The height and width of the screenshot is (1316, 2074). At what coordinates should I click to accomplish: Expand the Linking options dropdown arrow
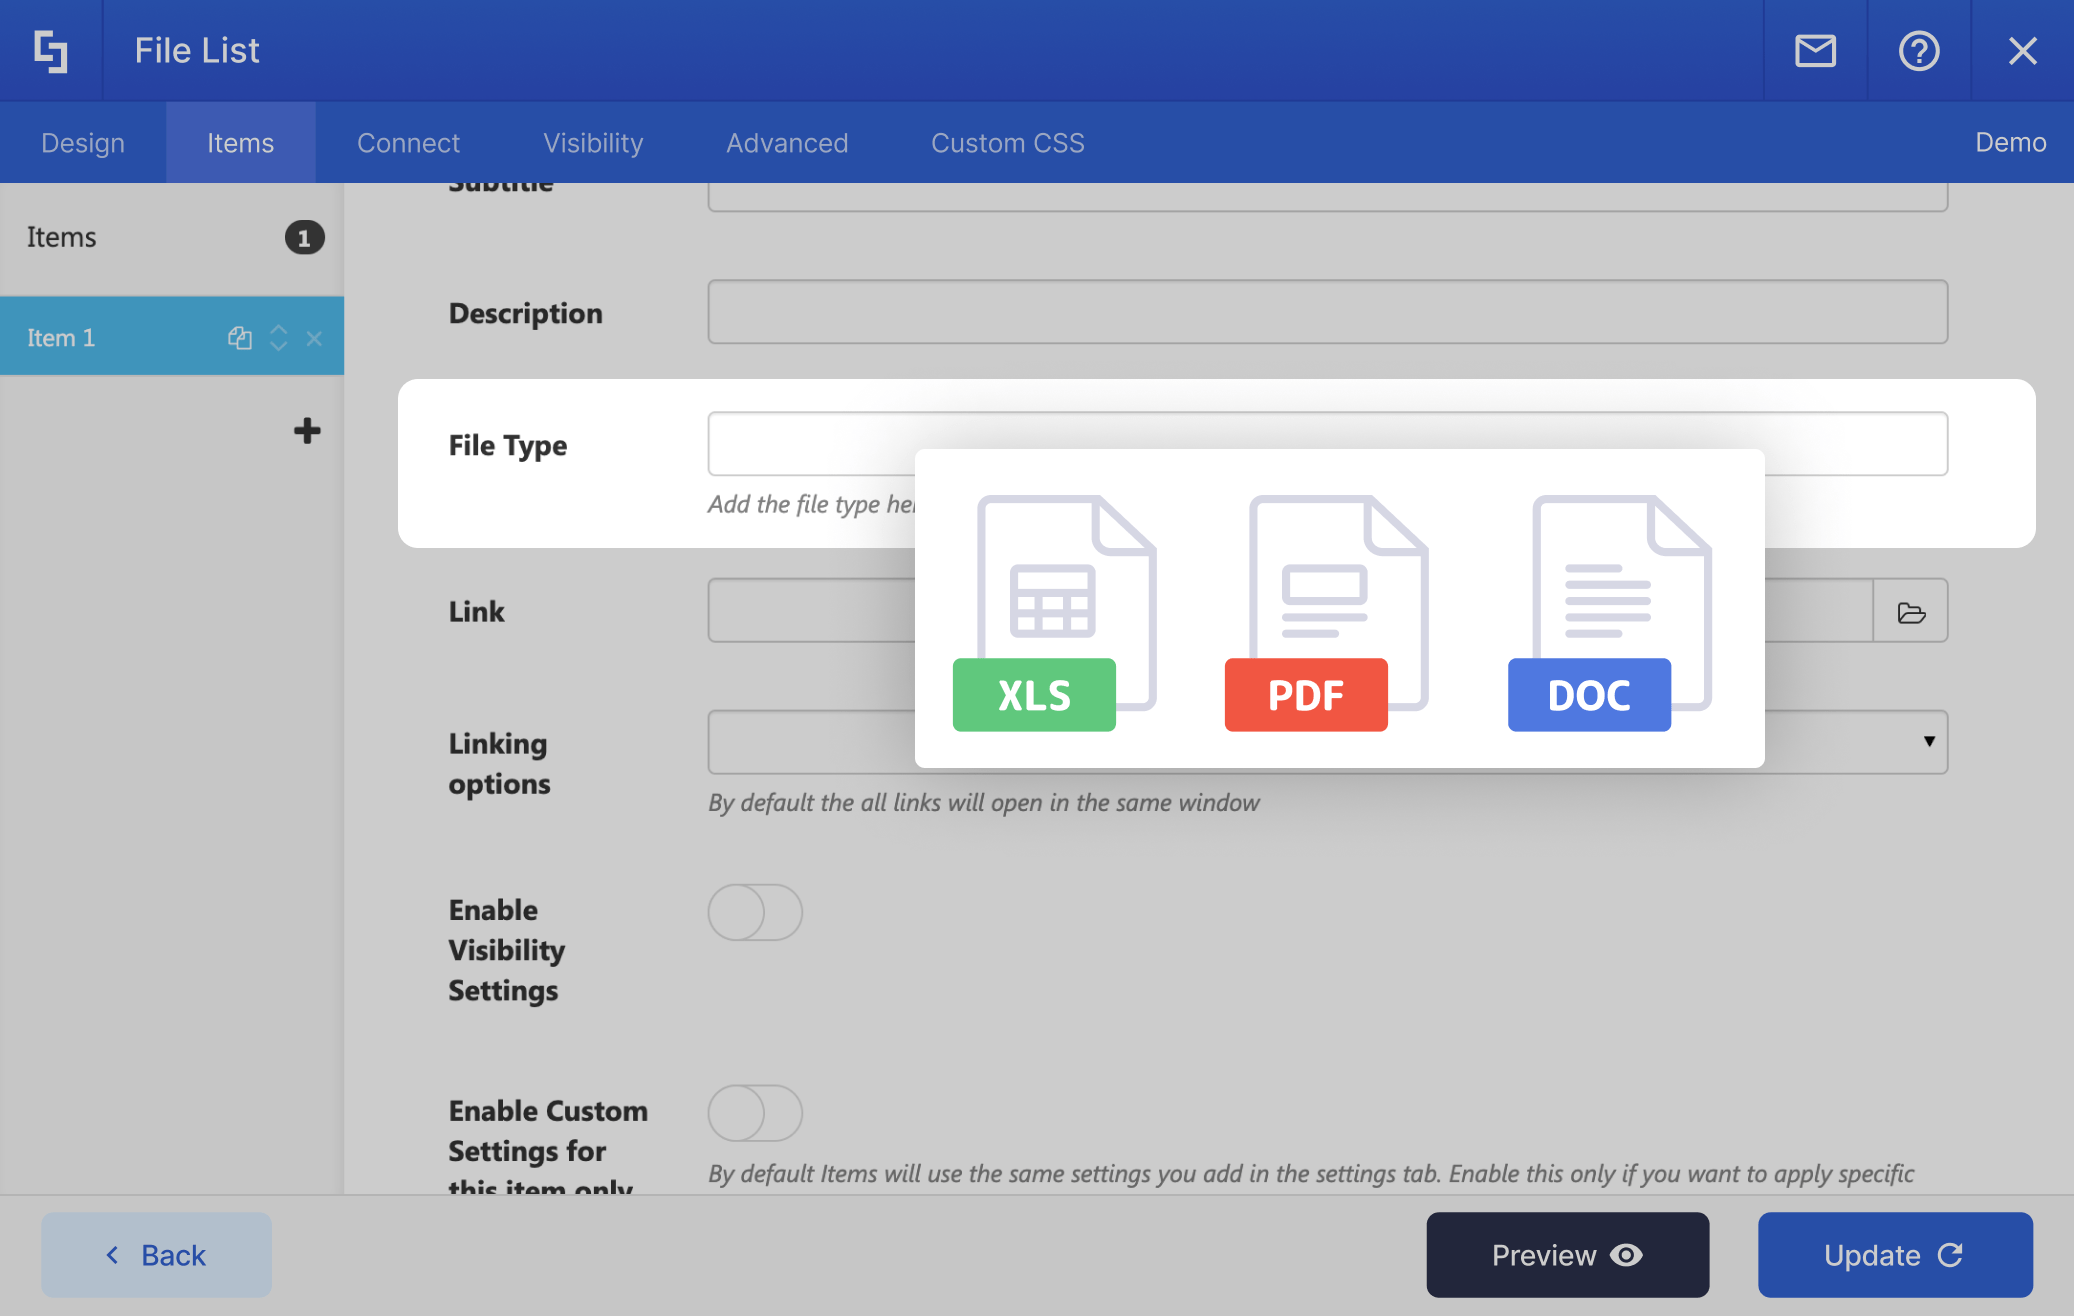click(1928, 741)
